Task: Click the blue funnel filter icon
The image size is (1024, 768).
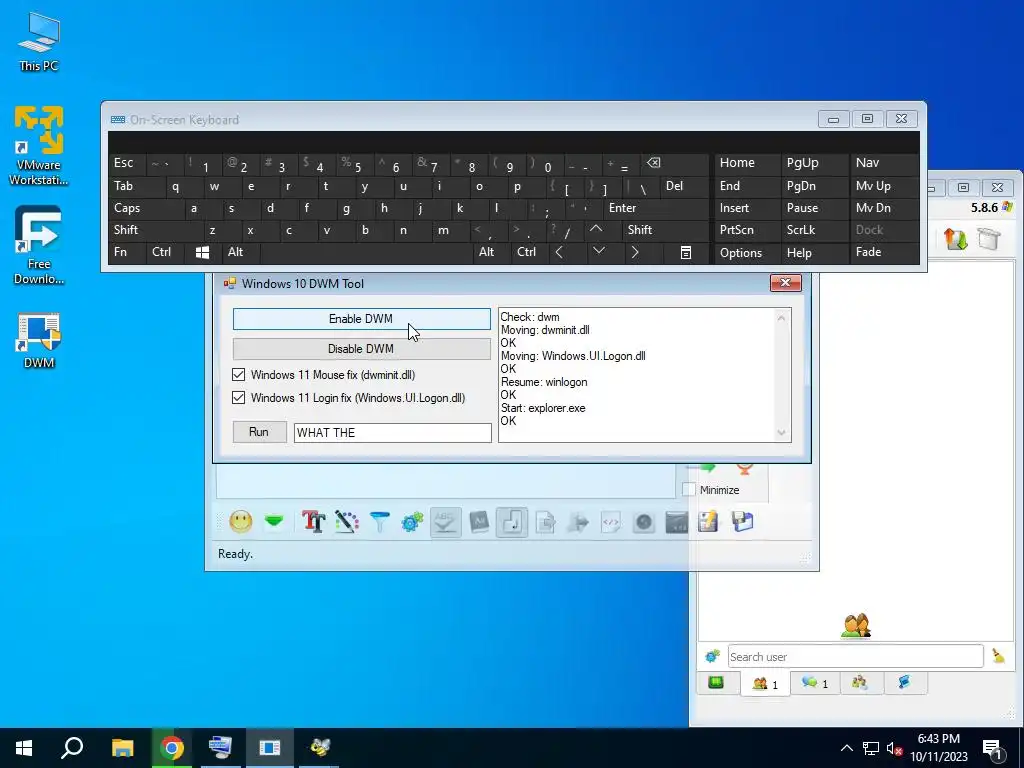Action: [379, 521]
